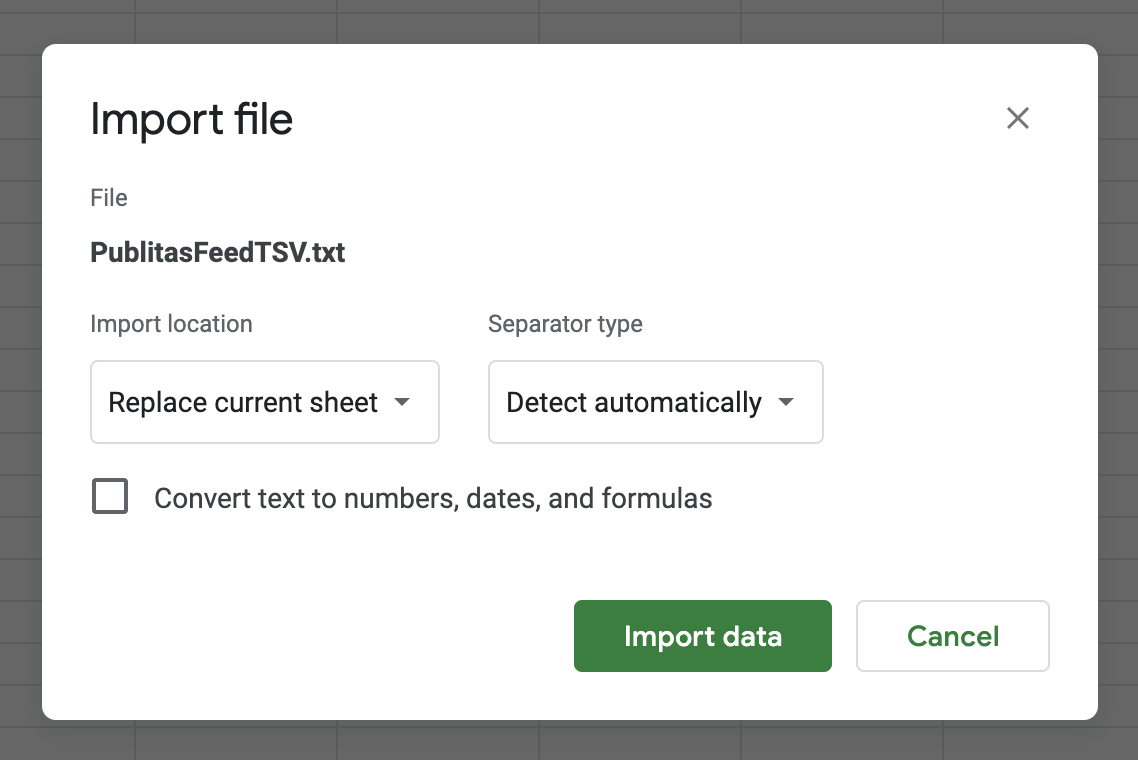
Task: Click the Import location label
Action: [x=171, y=324]
